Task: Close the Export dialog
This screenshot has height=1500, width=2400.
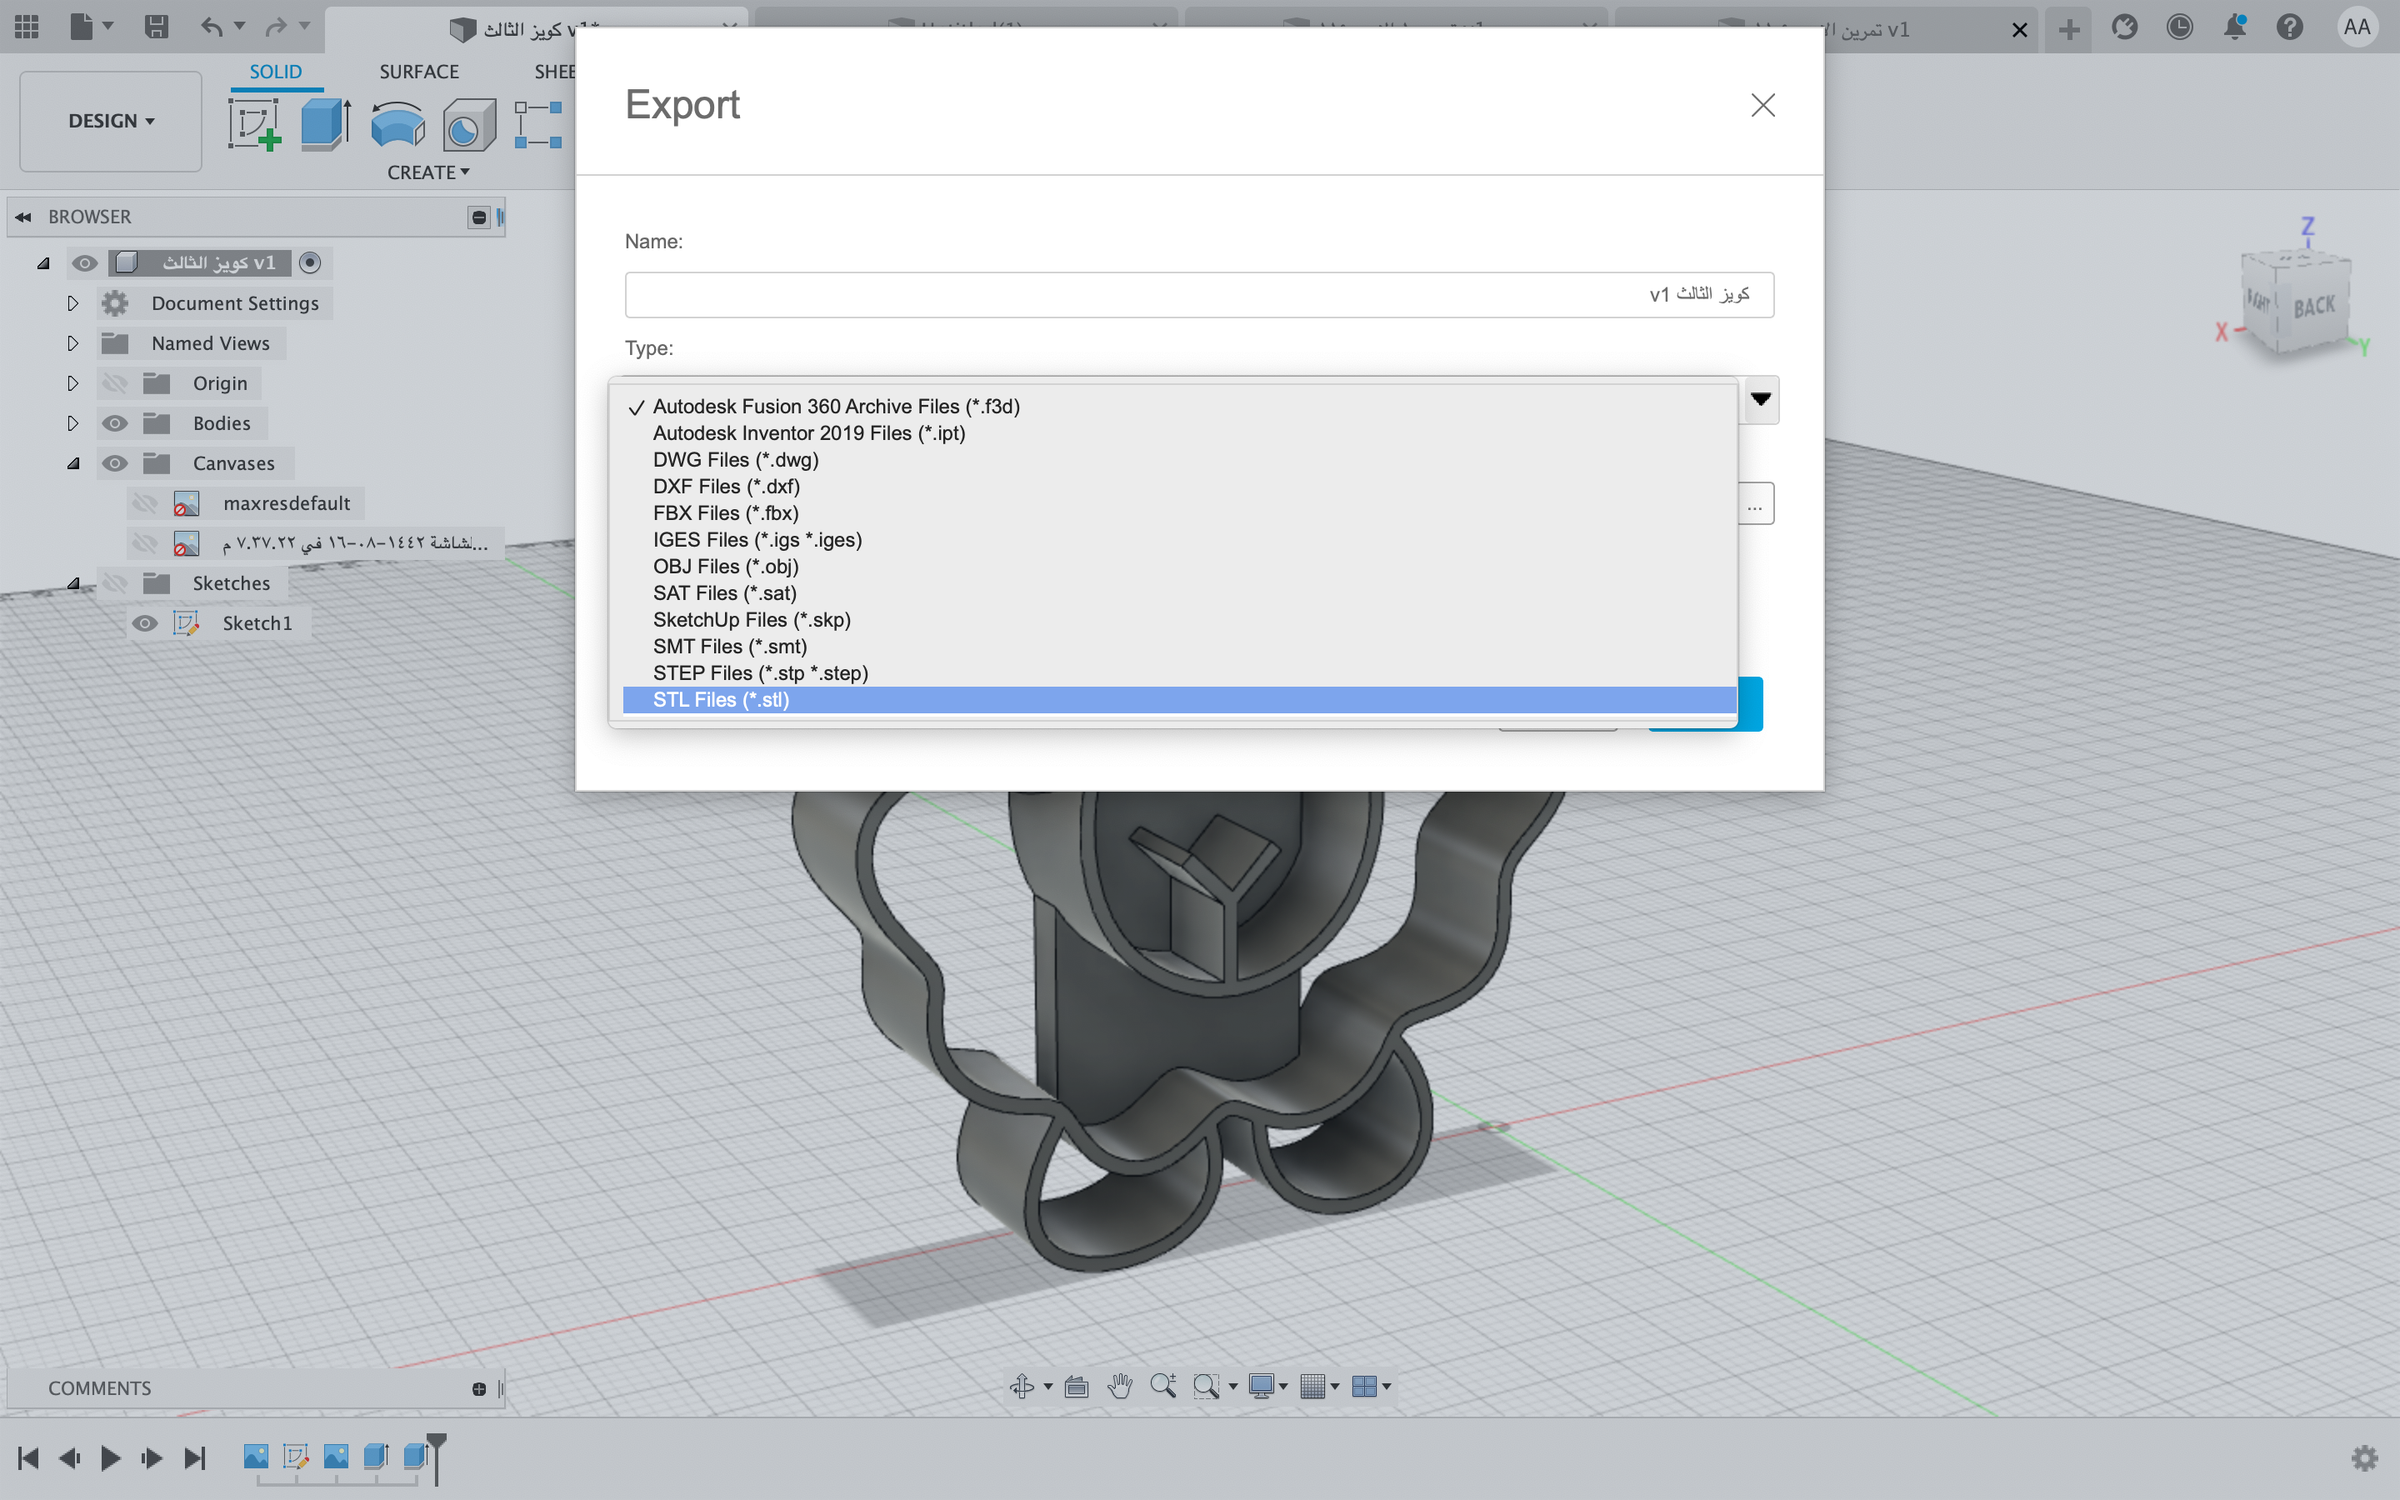Action: tap(1763, 105)
